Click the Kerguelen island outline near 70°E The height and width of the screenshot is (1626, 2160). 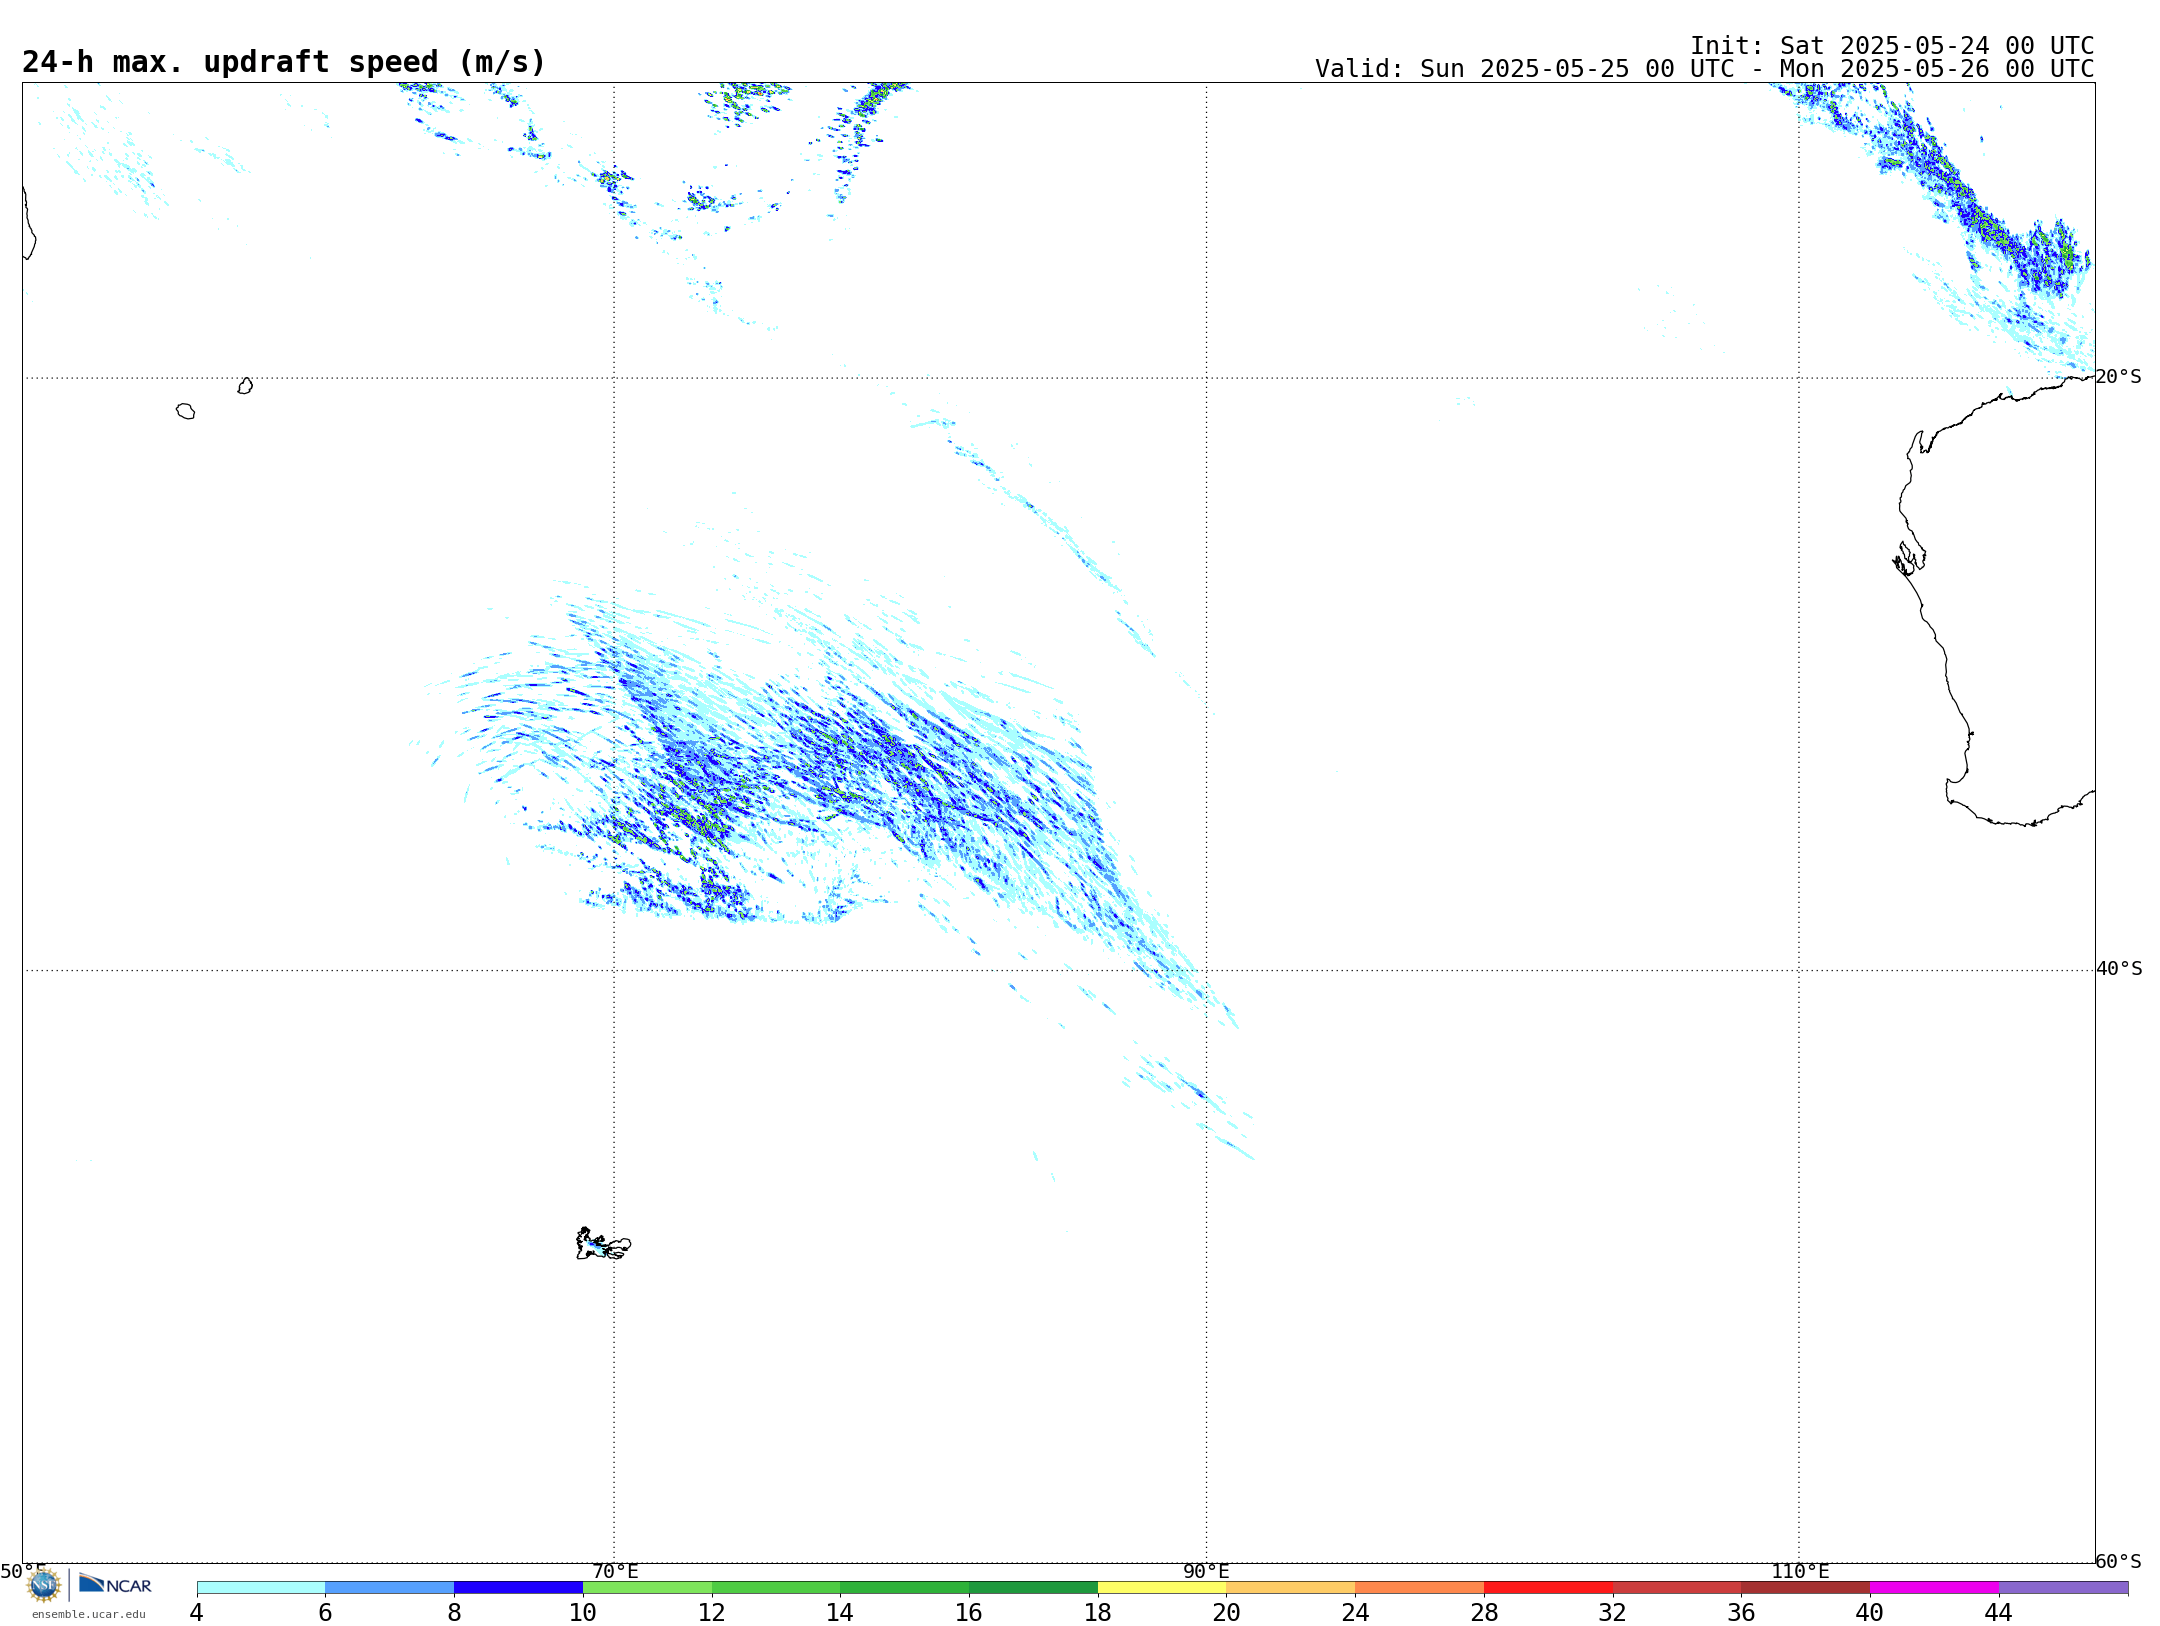point(603,1244)
